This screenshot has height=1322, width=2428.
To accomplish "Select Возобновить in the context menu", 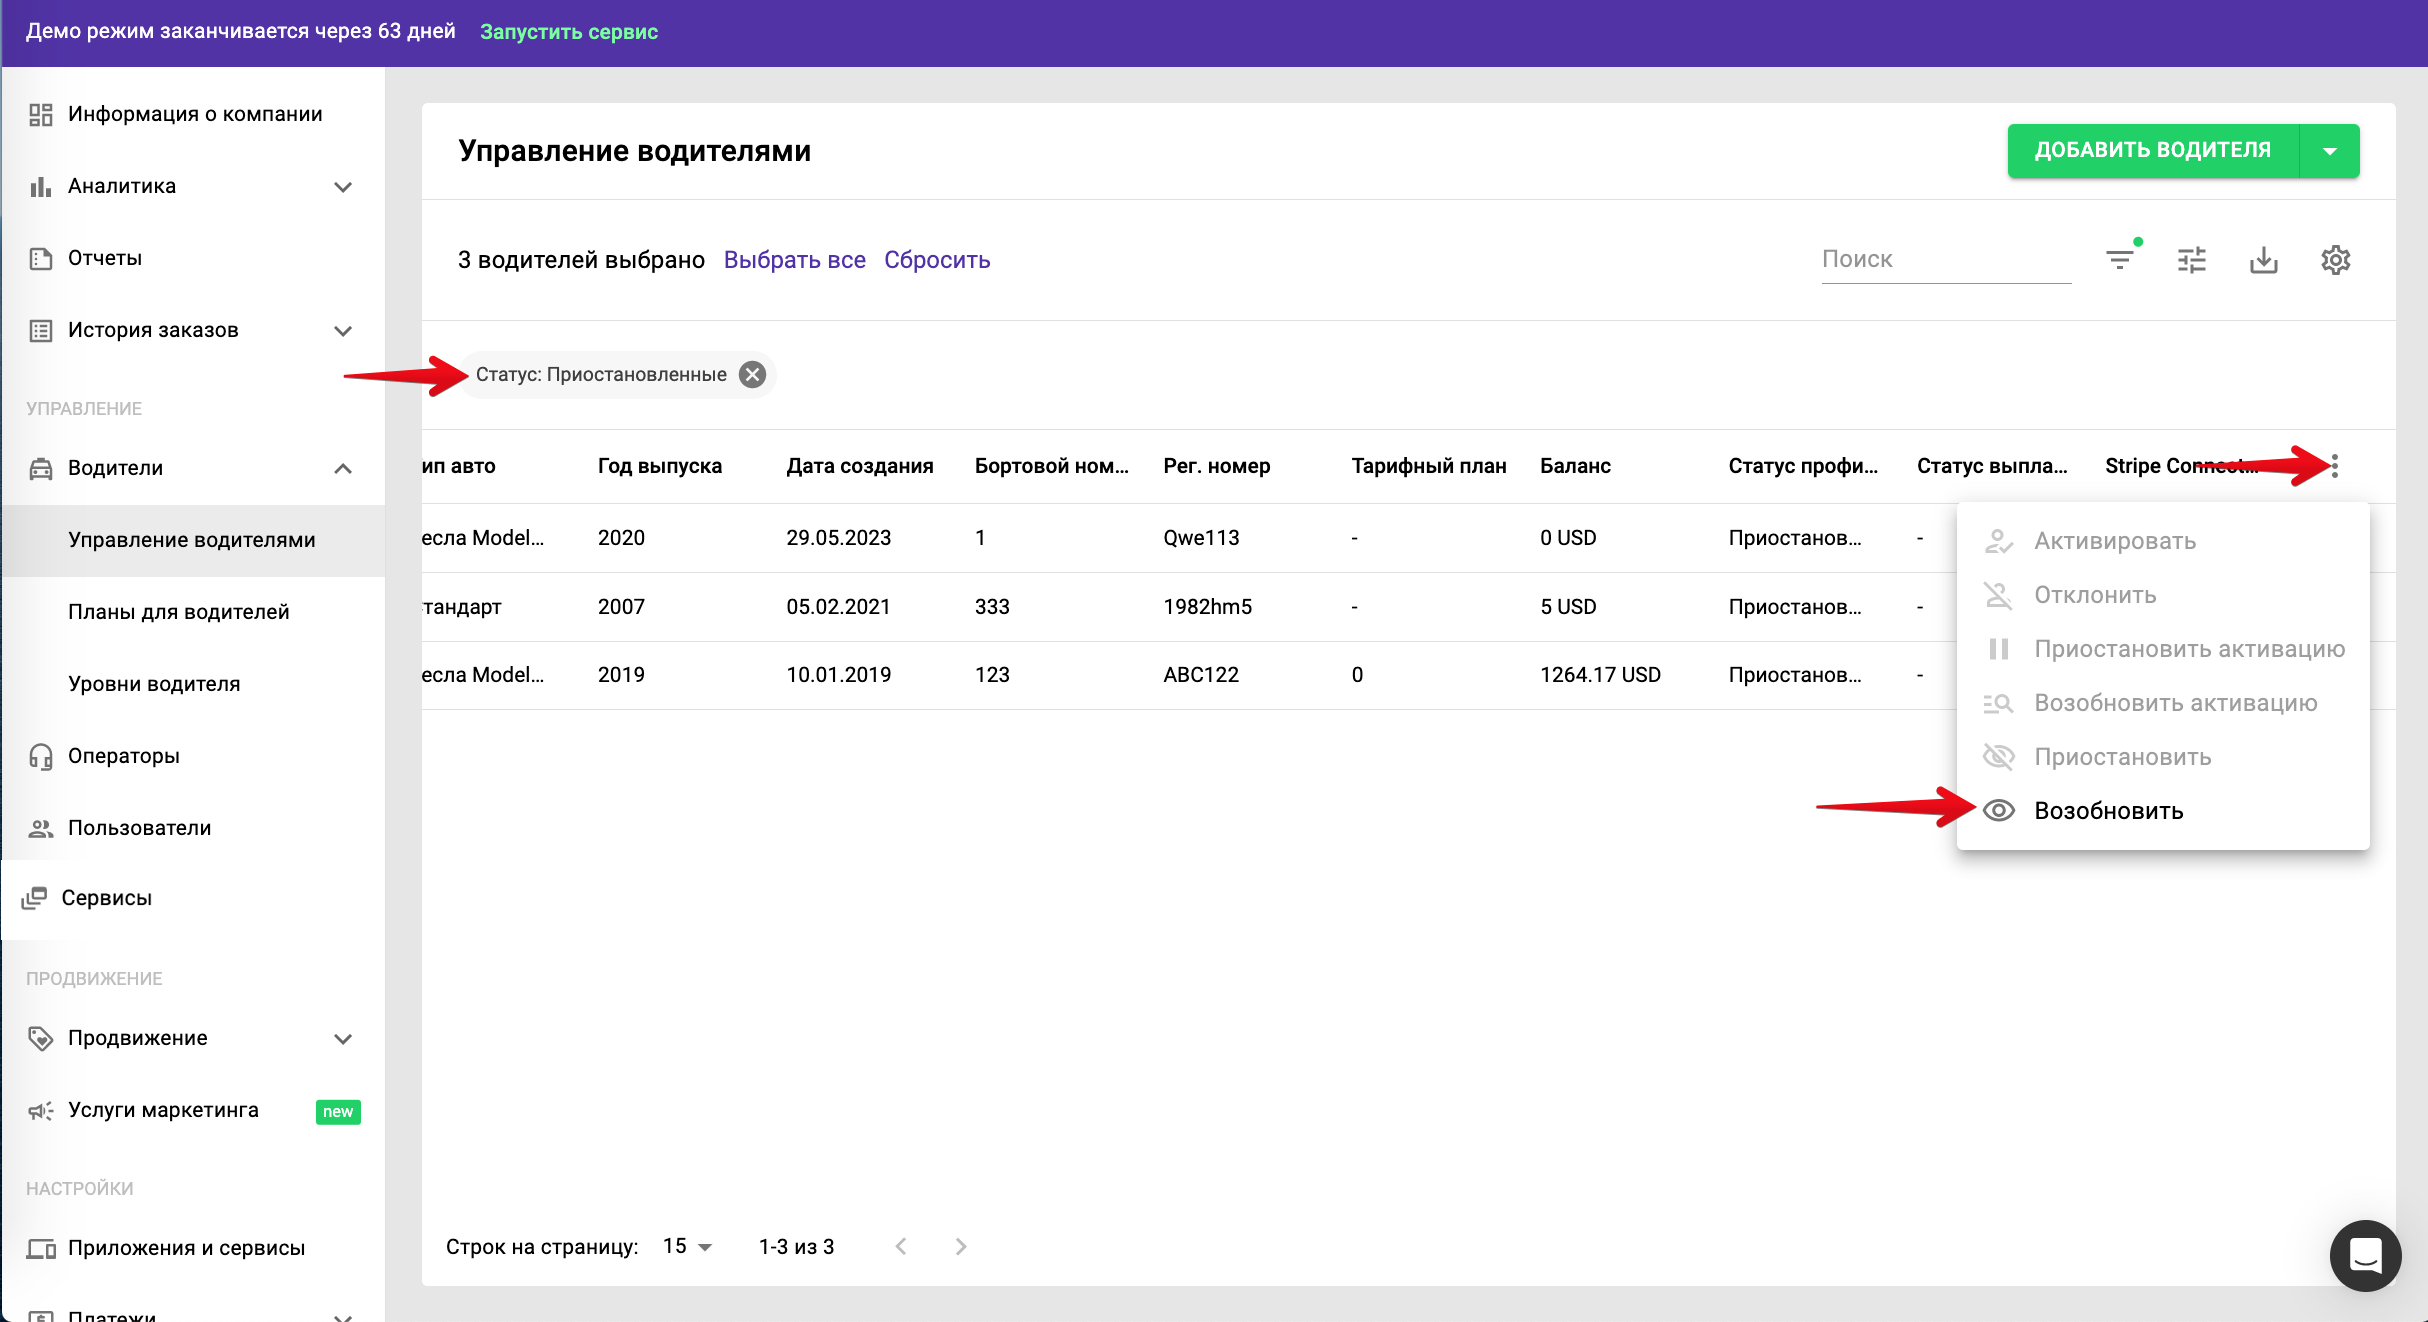I will coord(2108,811).
